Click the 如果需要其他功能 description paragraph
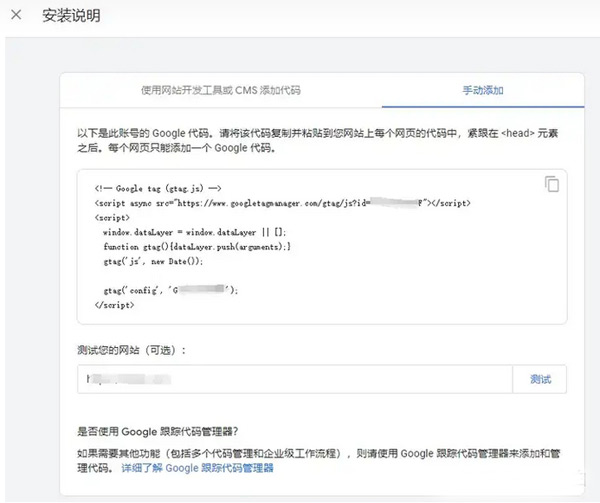 (318, 461)
